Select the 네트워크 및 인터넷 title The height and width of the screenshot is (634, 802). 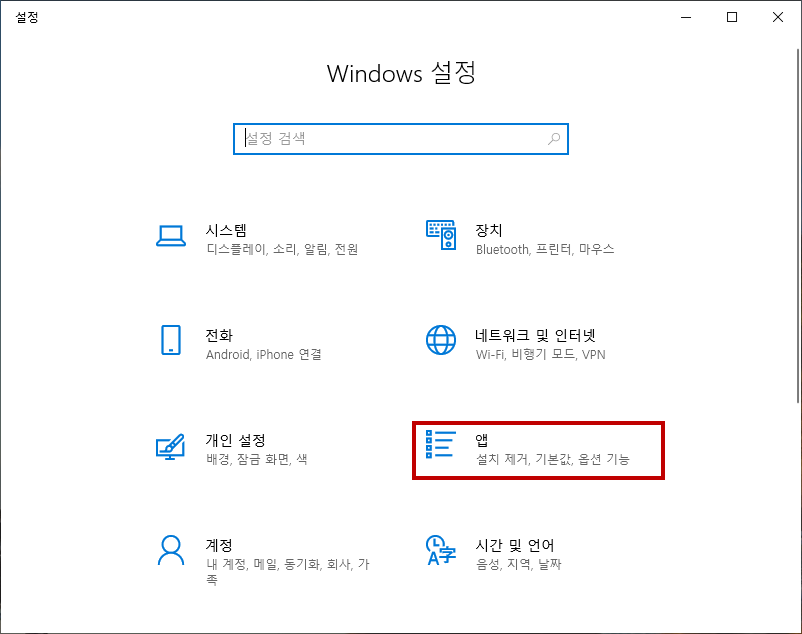pyautogui.click(x=536, y=335)
